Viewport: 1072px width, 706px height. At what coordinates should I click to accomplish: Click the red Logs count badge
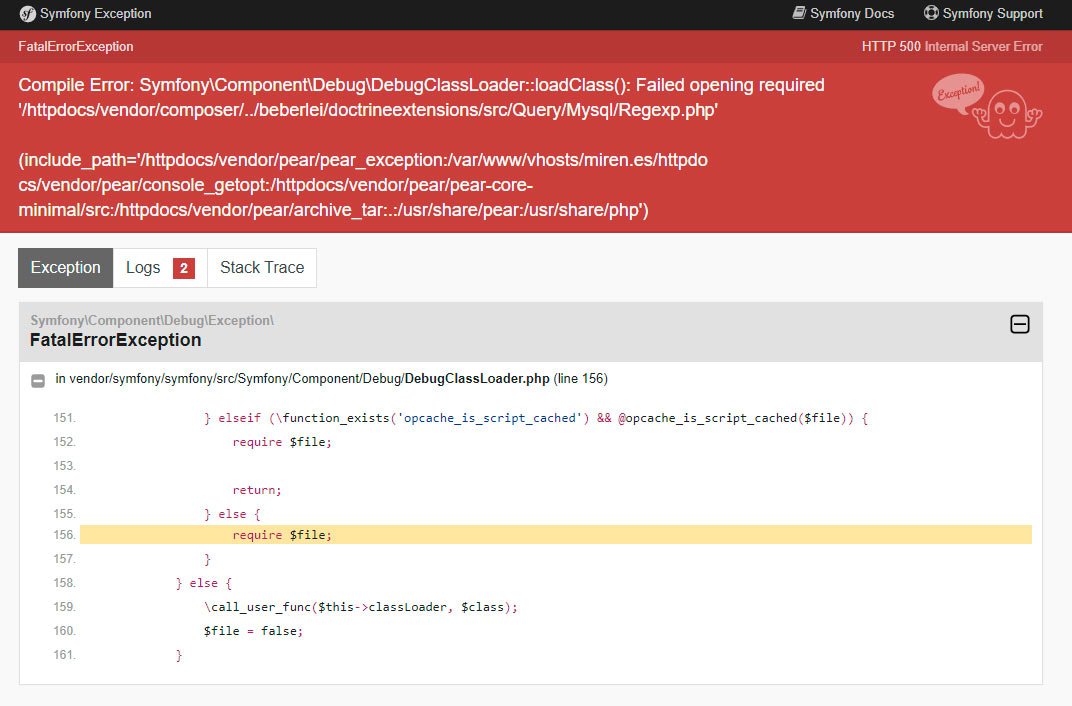tap(184, 269)
